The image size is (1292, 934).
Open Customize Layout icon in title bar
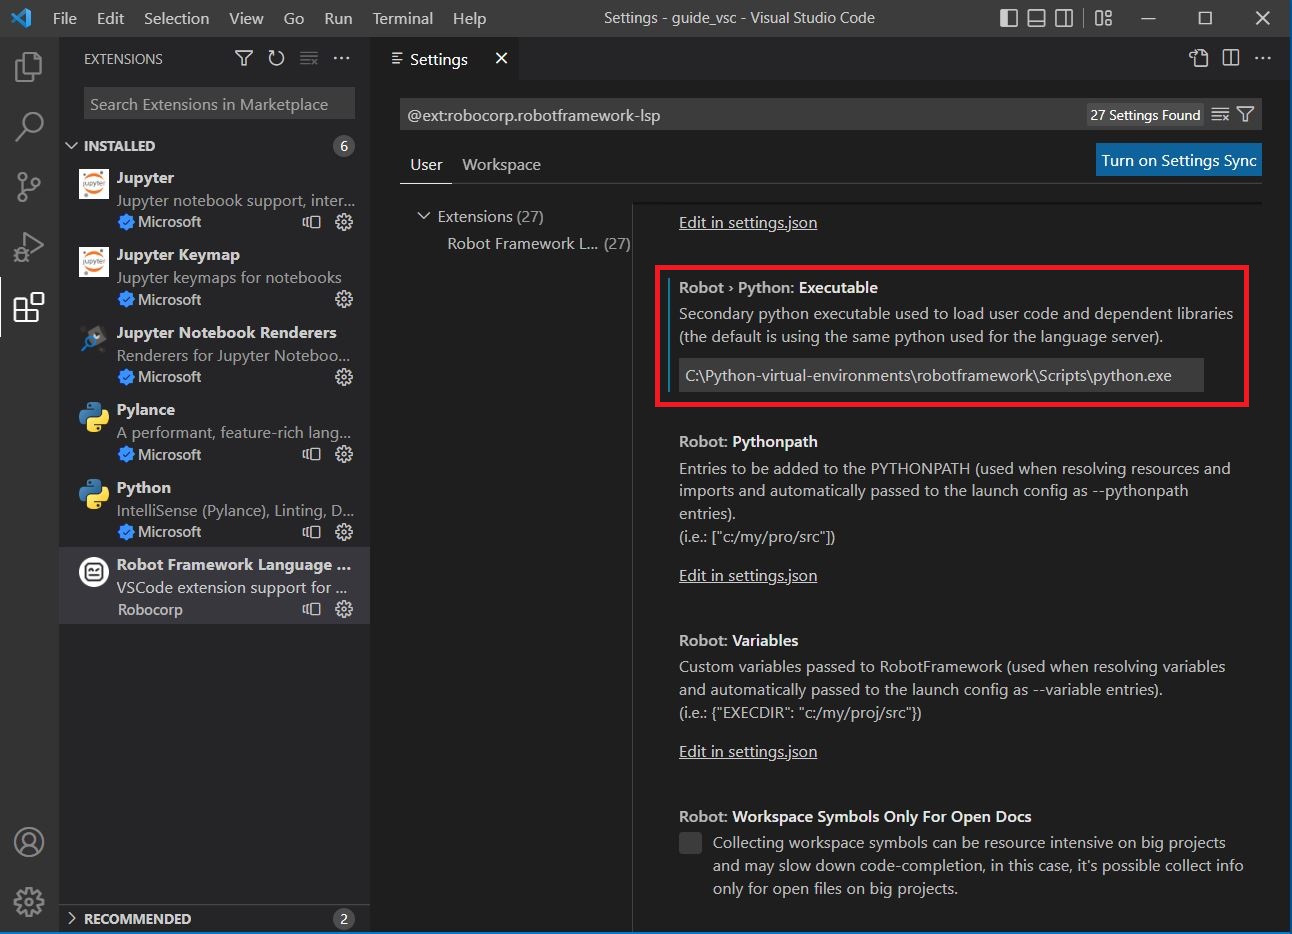coord(1104,18)
